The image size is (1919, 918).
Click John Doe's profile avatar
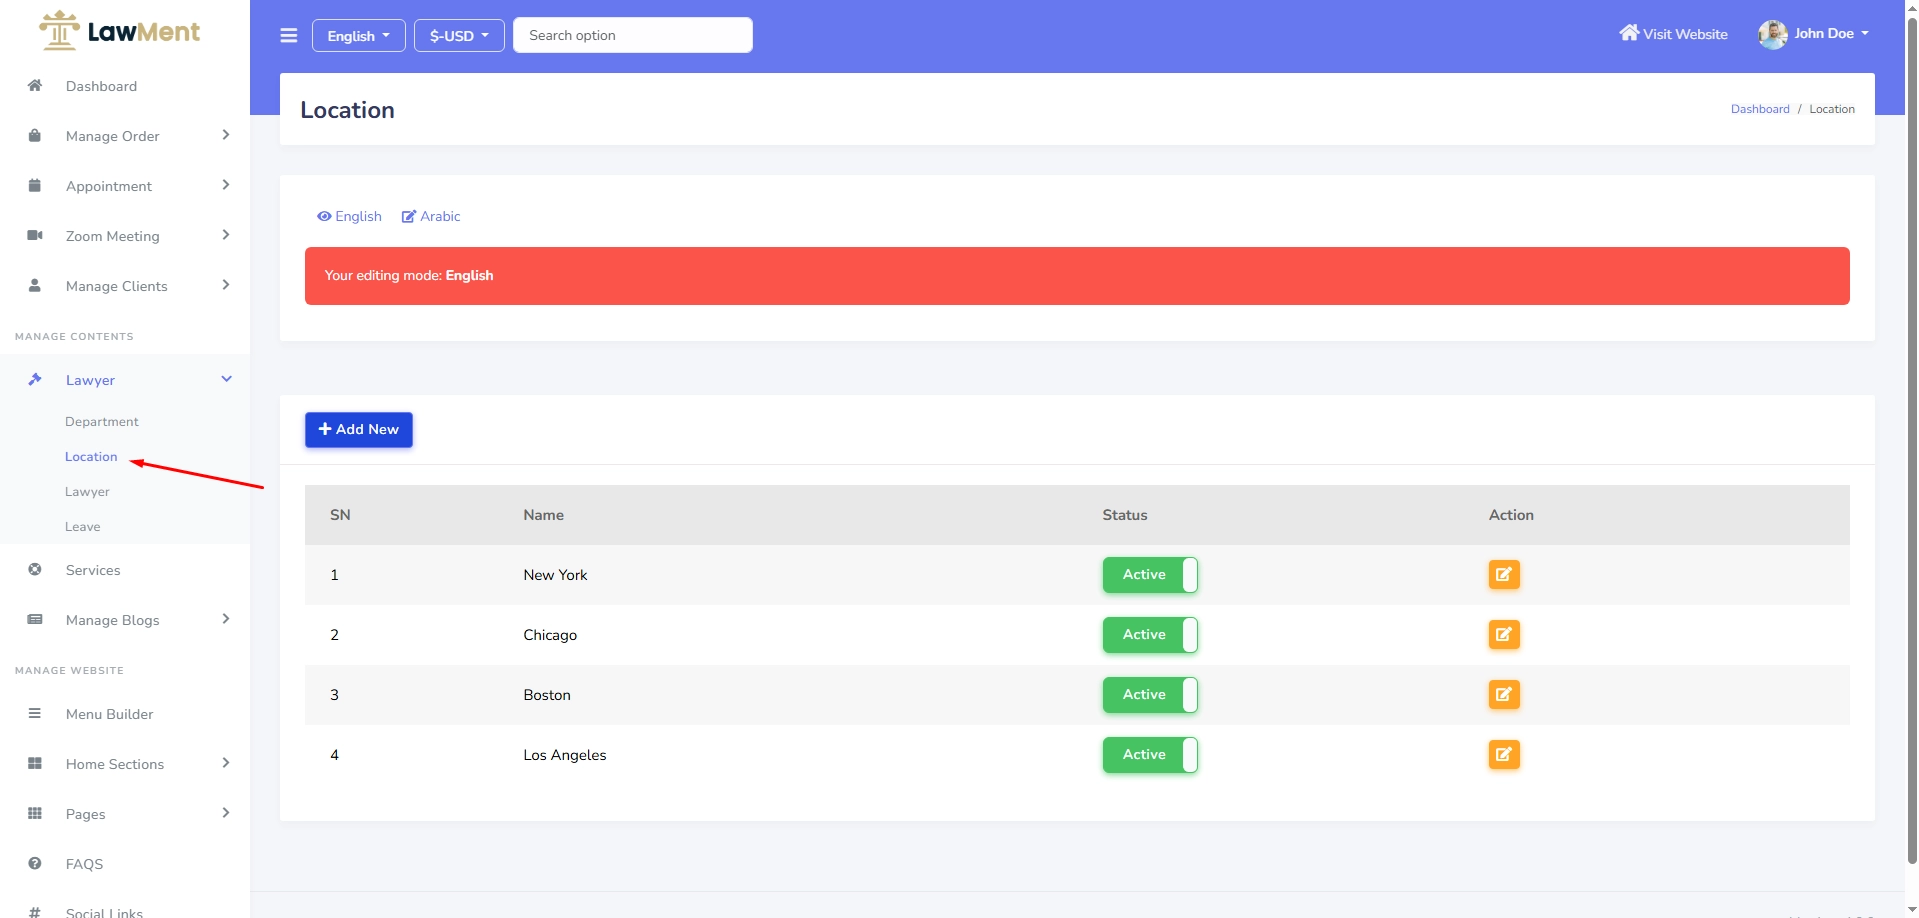1772,34
